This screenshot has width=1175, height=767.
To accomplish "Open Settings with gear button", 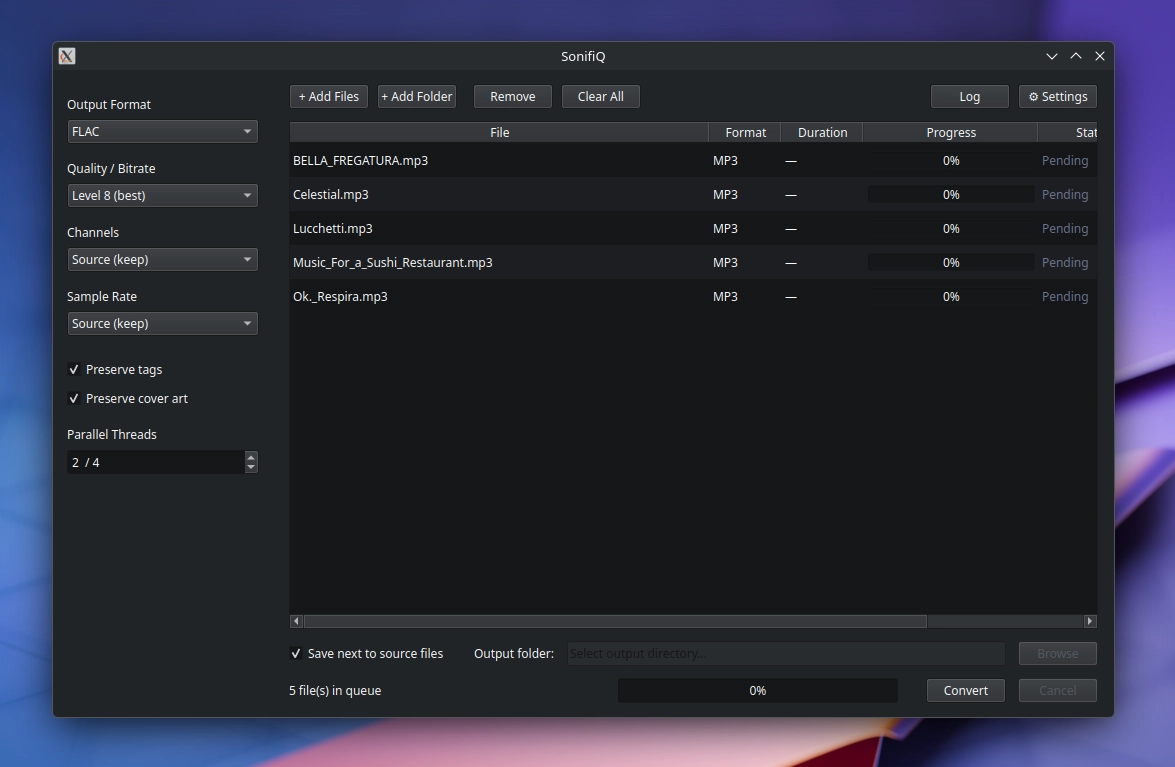I will [1057, 97].
